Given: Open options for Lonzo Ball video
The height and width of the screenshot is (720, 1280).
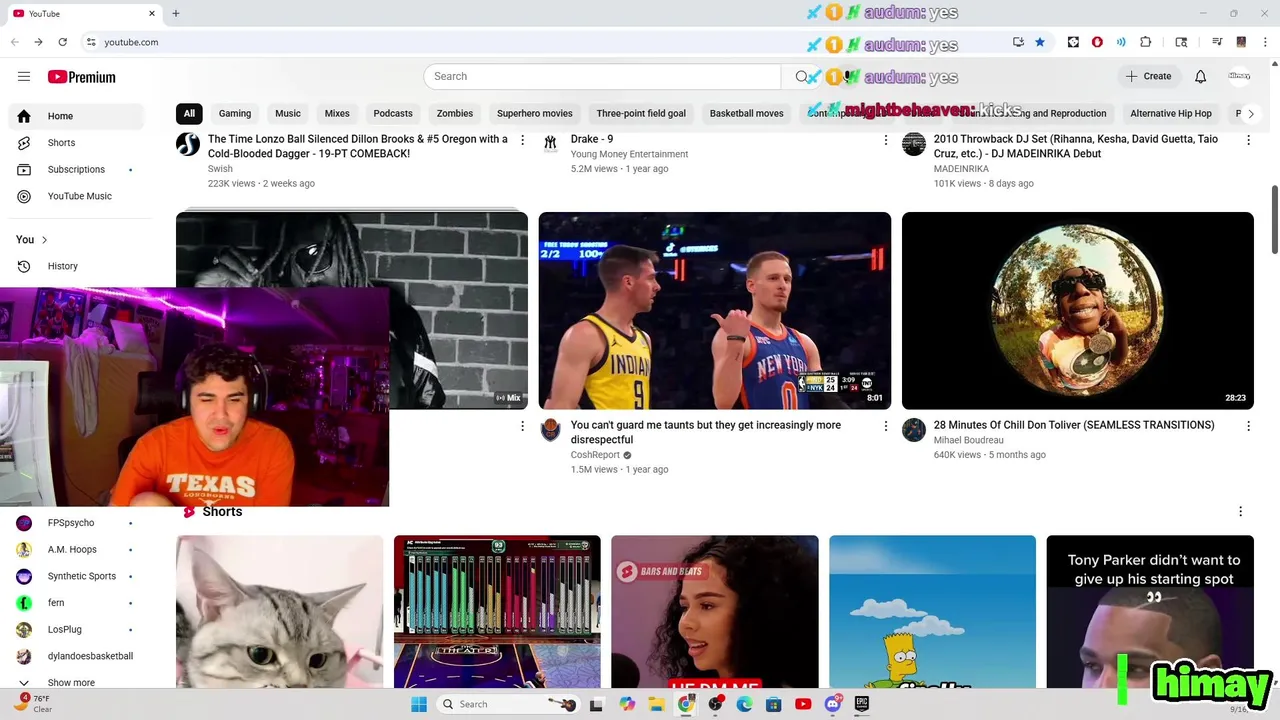Looking at the screenshot, I should [x=522, y=140].
